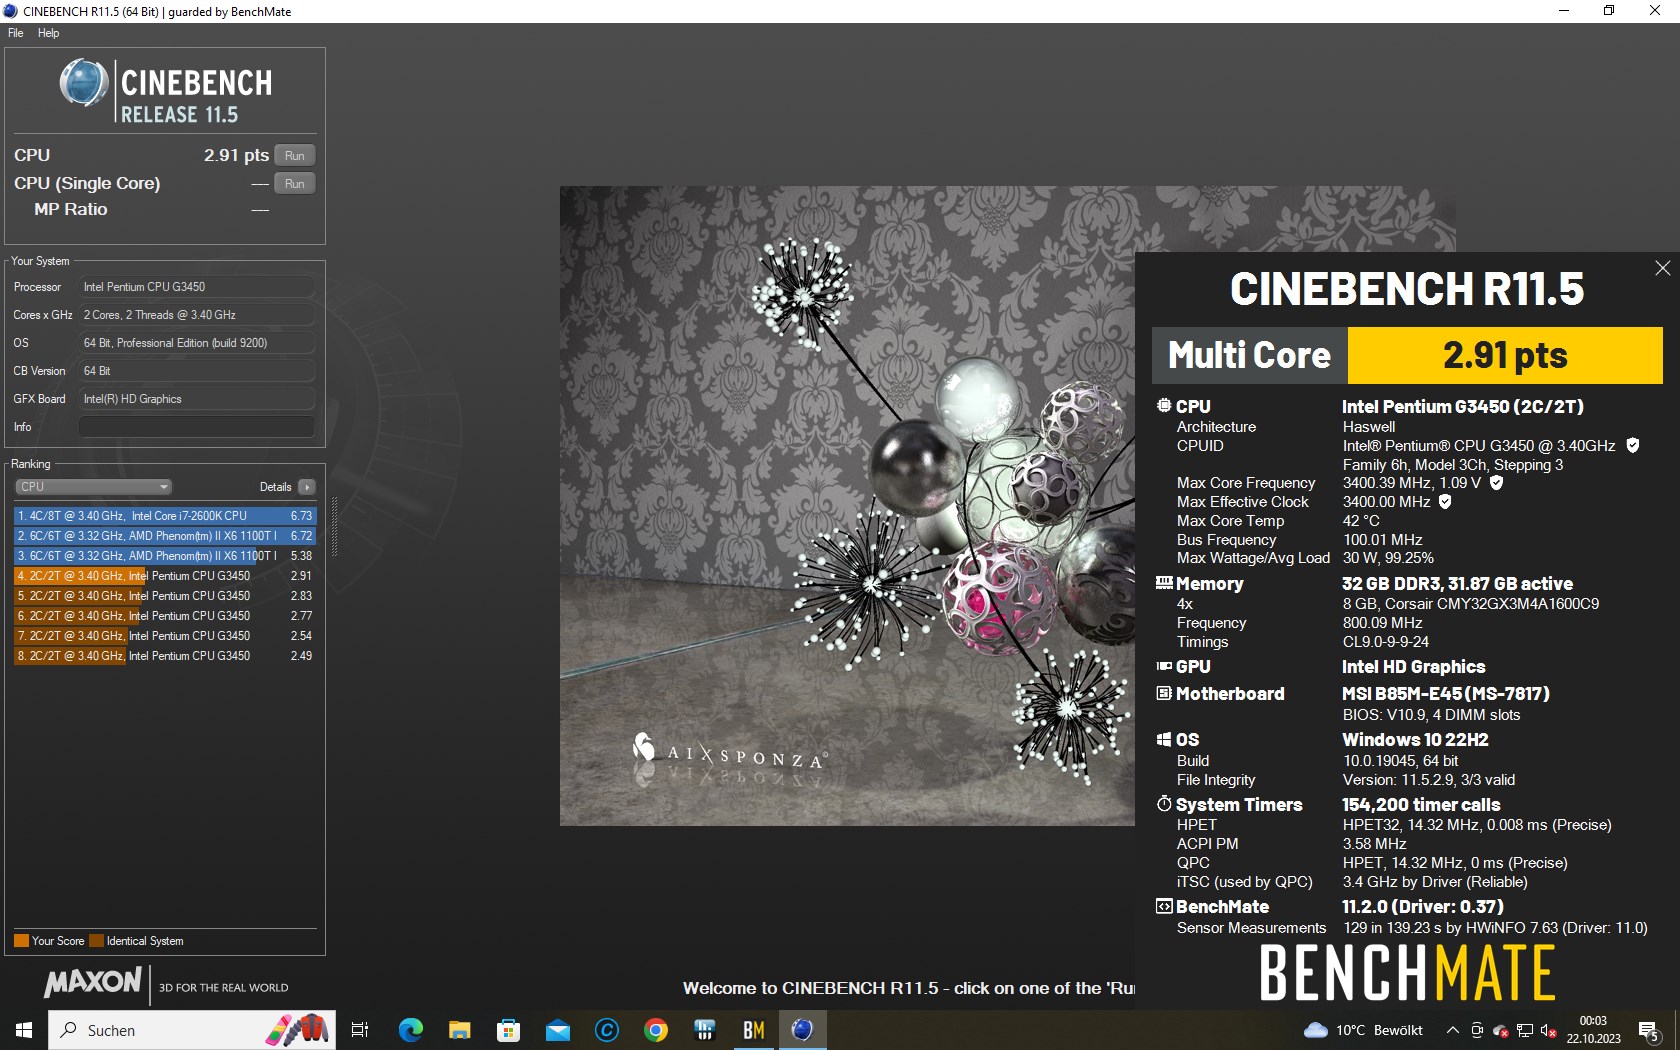The image size is (1680, 1050).
Task: Click the Motherboard icon in BenchMate panel
Action: point(1164,693)
